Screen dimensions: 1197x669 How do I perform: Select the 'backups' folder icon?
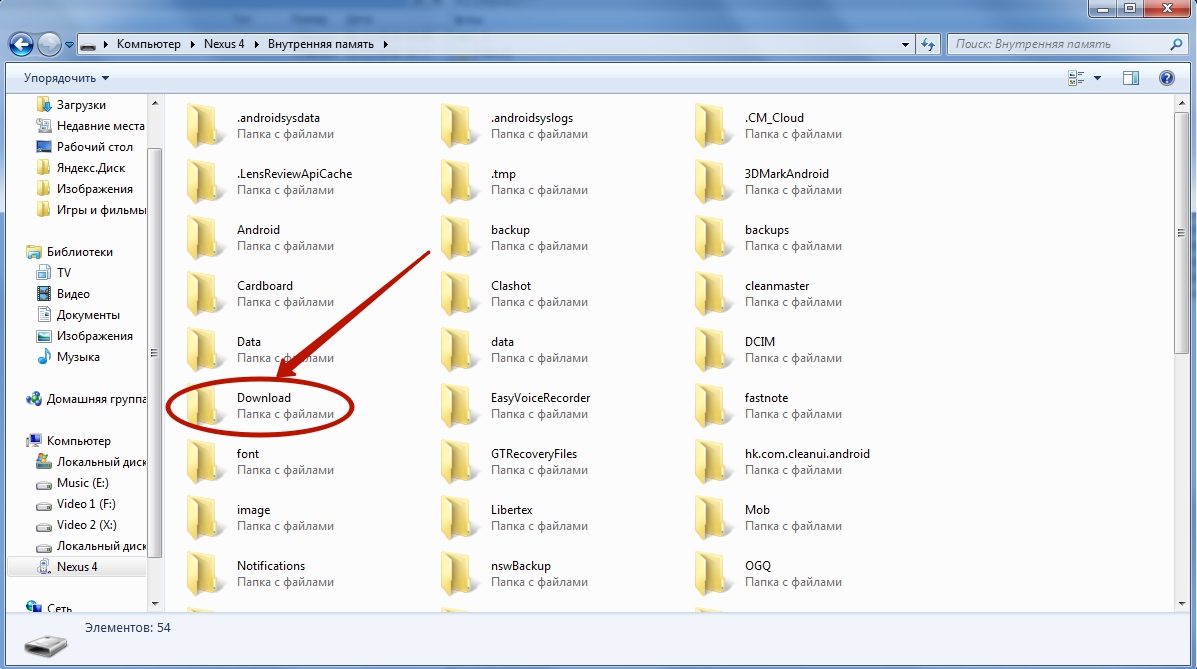712,238
